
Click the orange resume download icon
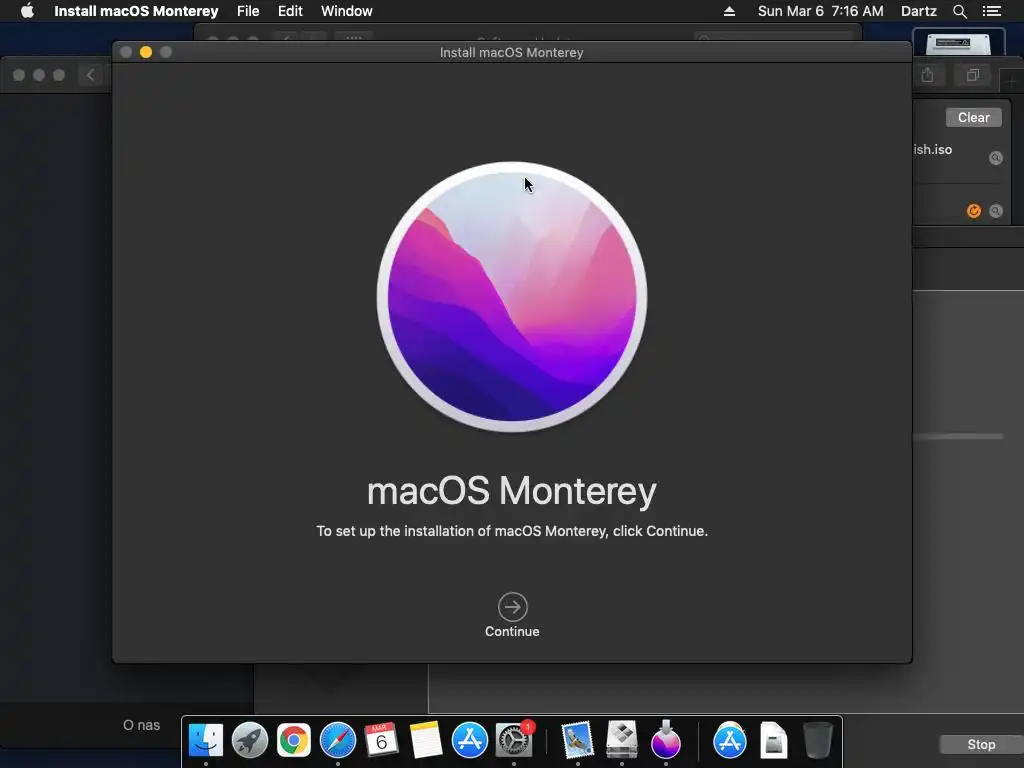click(x=974, y=211)
